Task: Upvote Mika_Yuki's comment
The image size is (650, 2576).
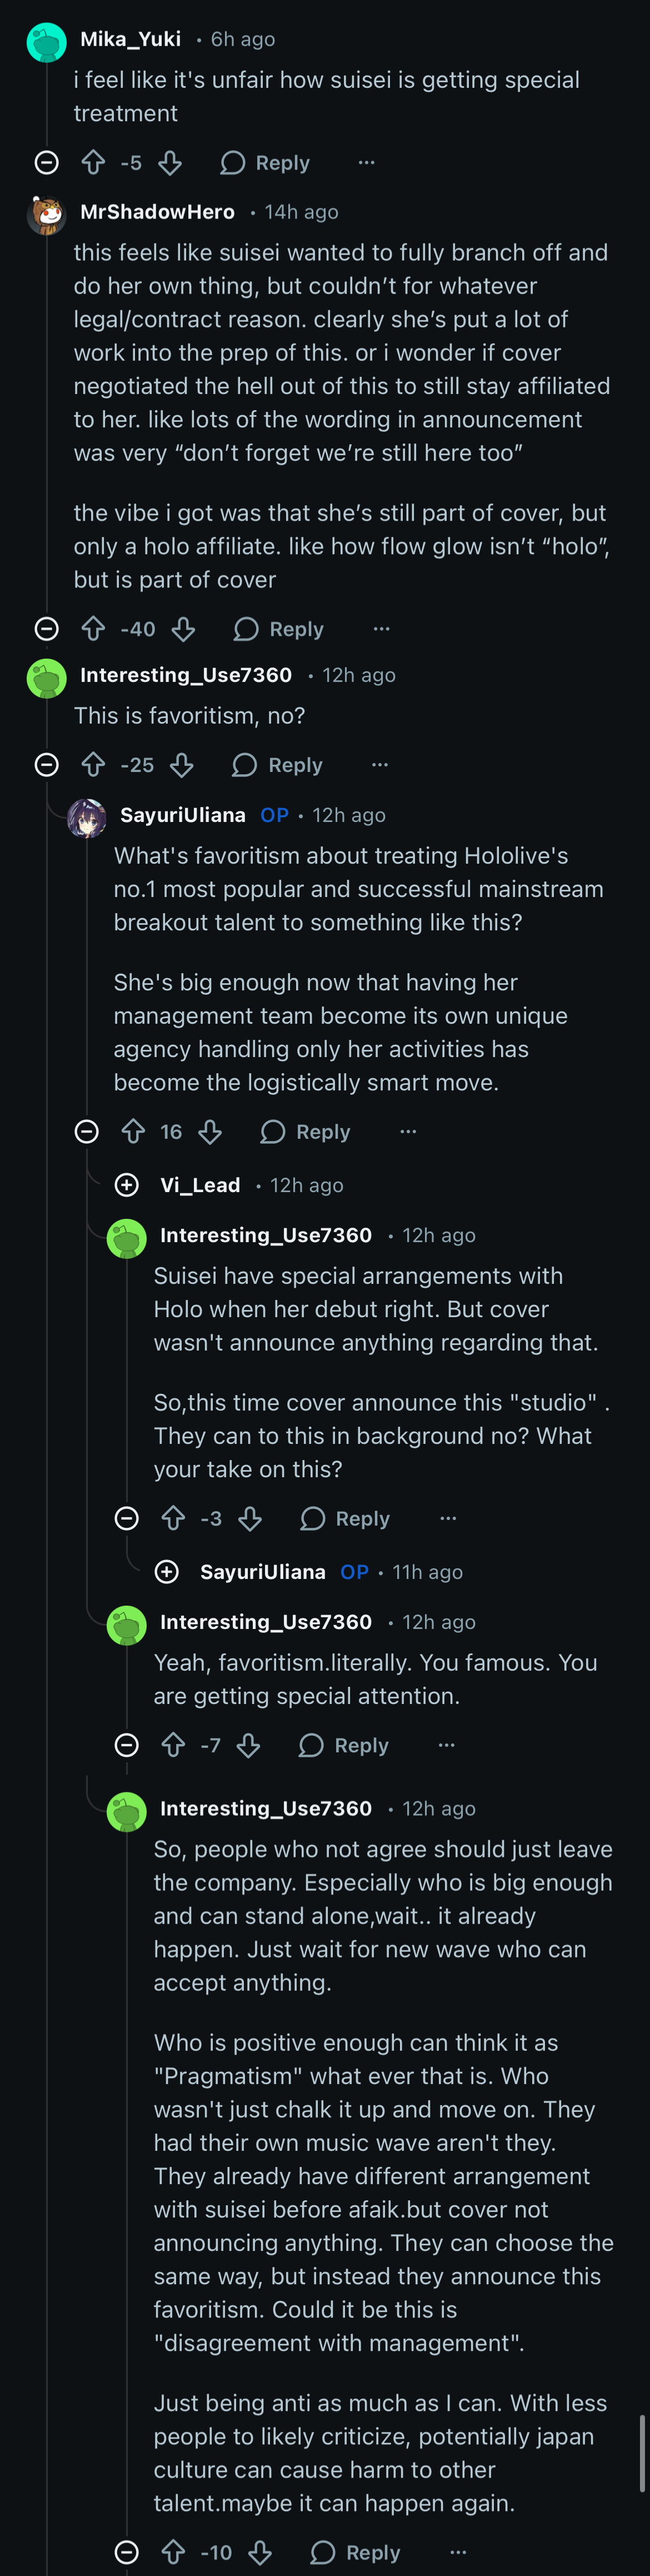Action: click(93, 162)
